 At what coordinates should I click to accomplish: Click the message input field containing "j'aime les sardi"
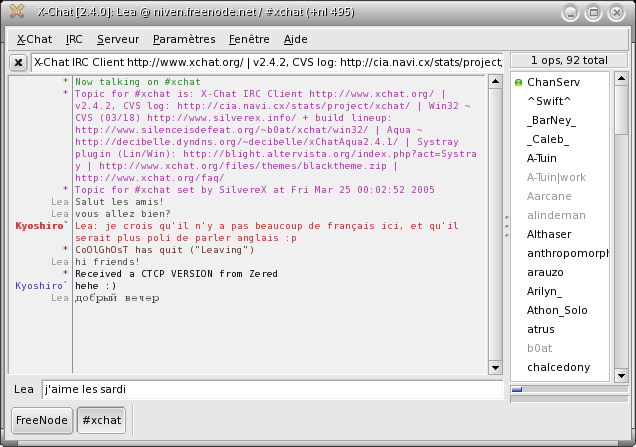pyautogui.click(x=272, y=389)
